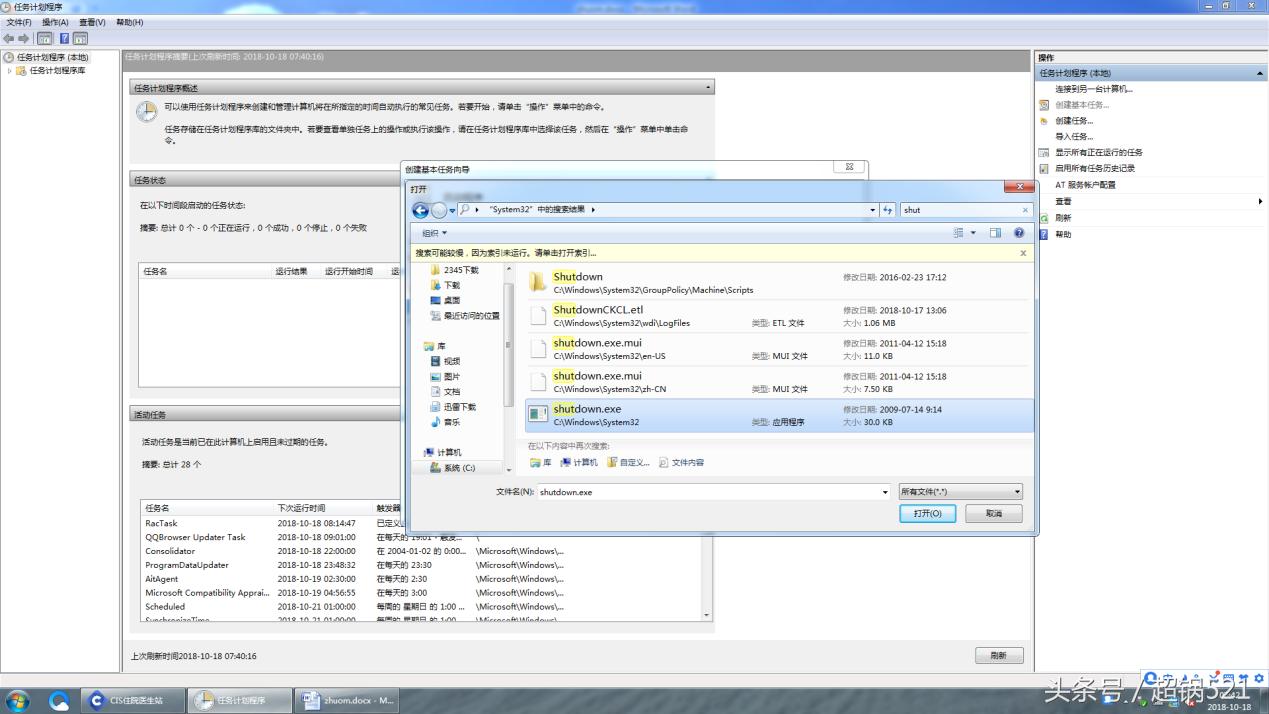Viewport: 1269px width, 714px height.
Task: Click the 取消 button
Action: pos(993,513)
